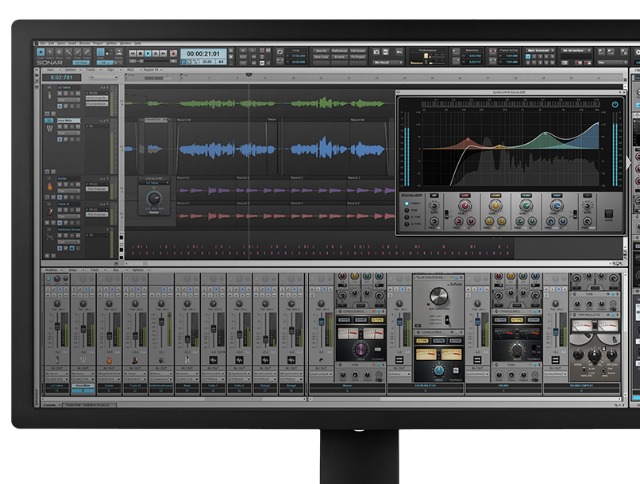640x484 pixels.
Task: Click the Snap to Grid button
Action: [x=100, y=53]
